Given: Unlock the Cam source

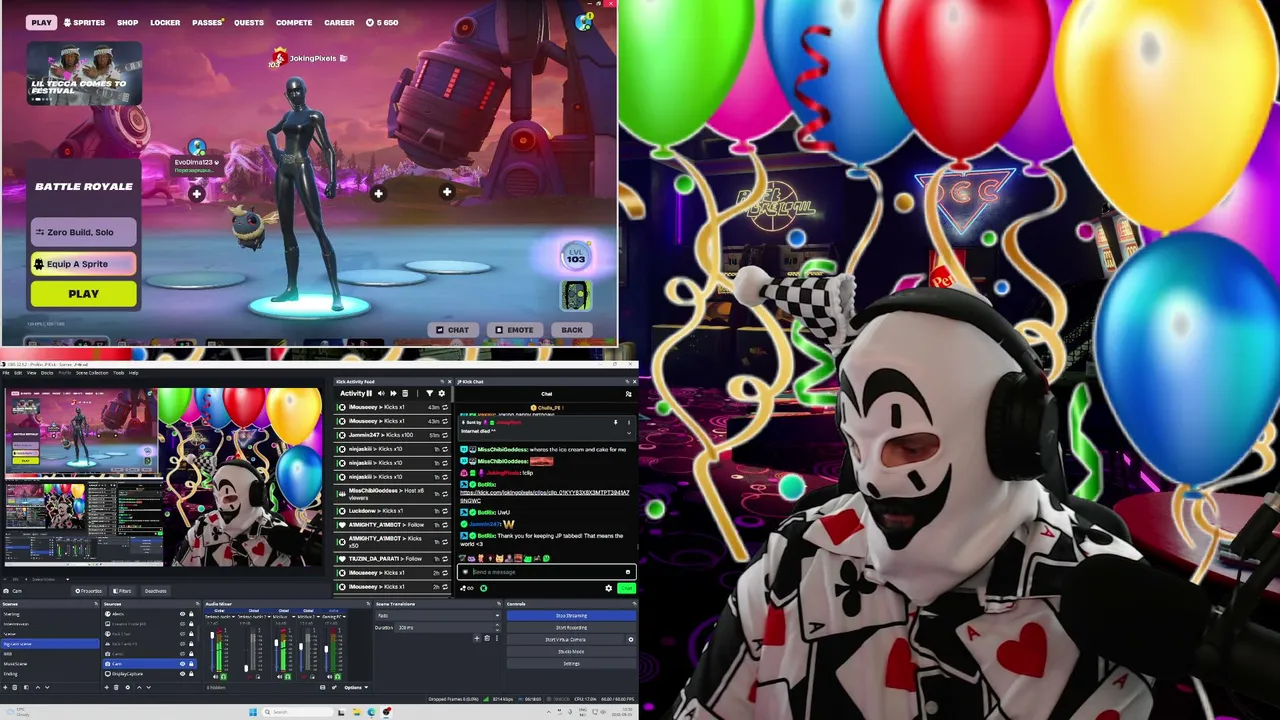Looking at the screenshot, I should coord(191,664).
